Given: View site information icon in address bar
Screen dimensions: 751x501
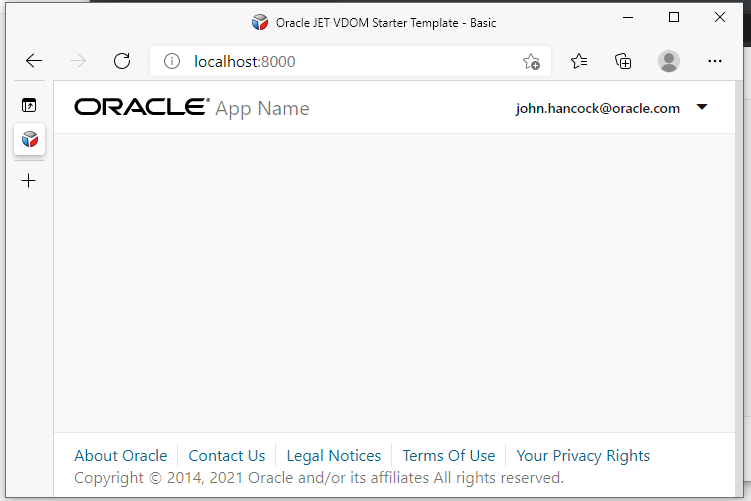Looking at the screenshot, I should coord(171,61).
